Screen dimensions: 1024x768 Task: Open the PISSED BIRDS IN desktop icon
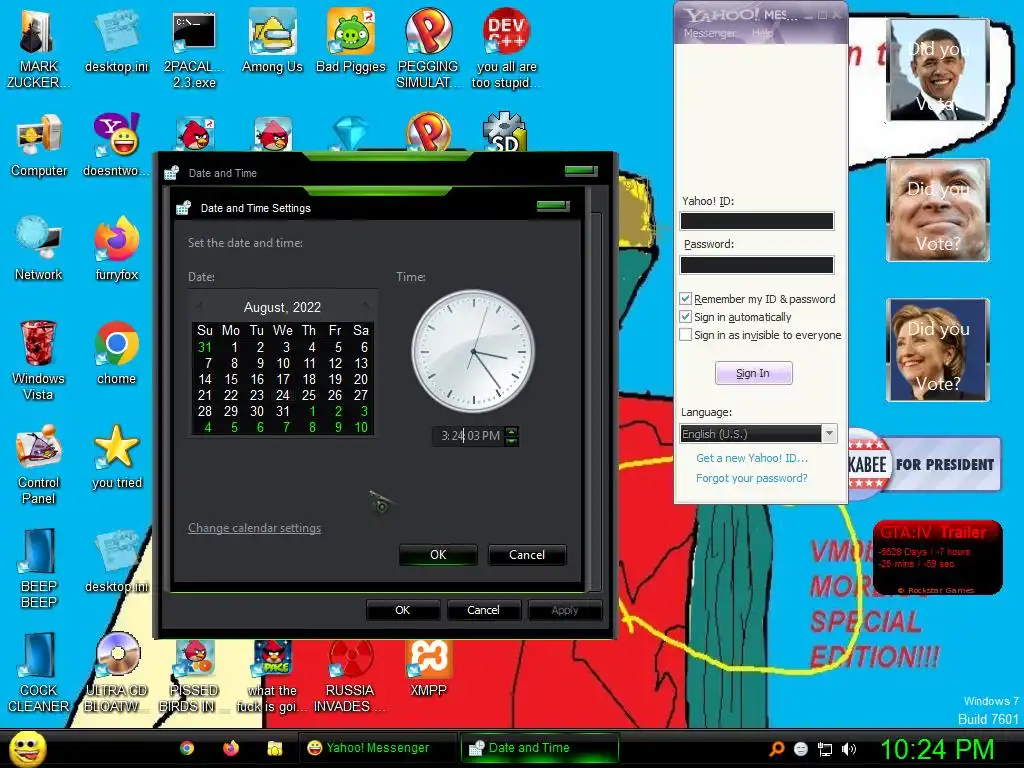click(194, 677)
